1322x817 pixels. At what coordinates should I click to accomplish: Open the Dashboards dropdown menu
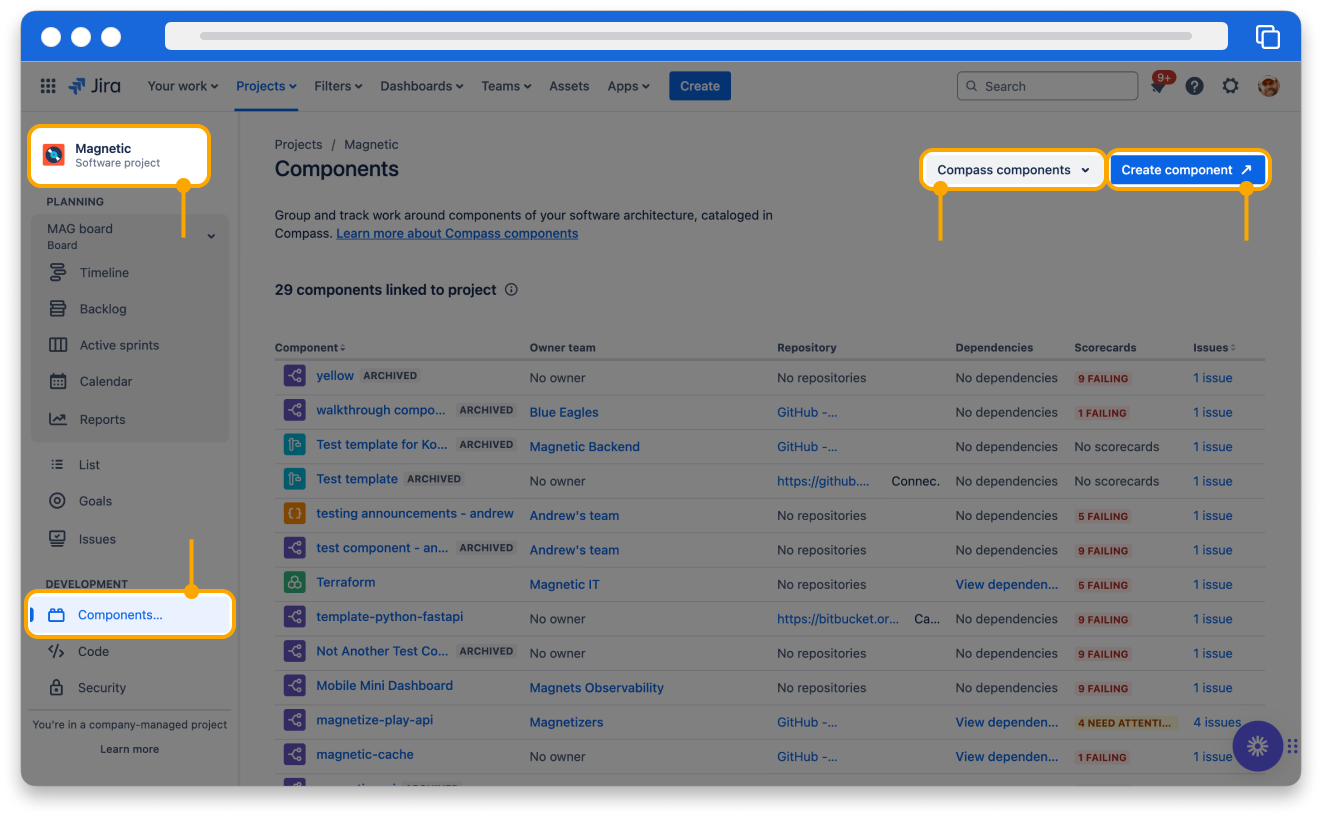422,86
